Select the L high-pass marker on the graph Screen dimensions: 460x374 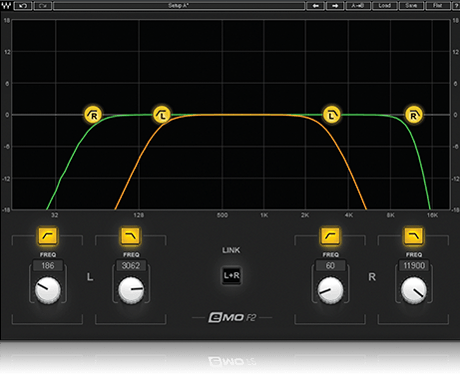pos(162,115)
